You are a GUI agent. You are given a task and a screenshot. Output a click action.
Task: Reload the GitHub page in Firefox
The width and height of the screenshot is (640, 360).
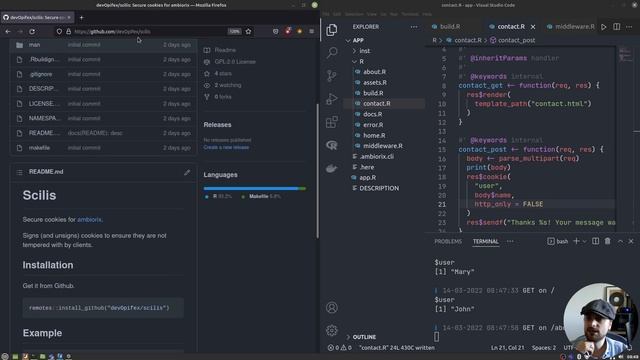32,31
